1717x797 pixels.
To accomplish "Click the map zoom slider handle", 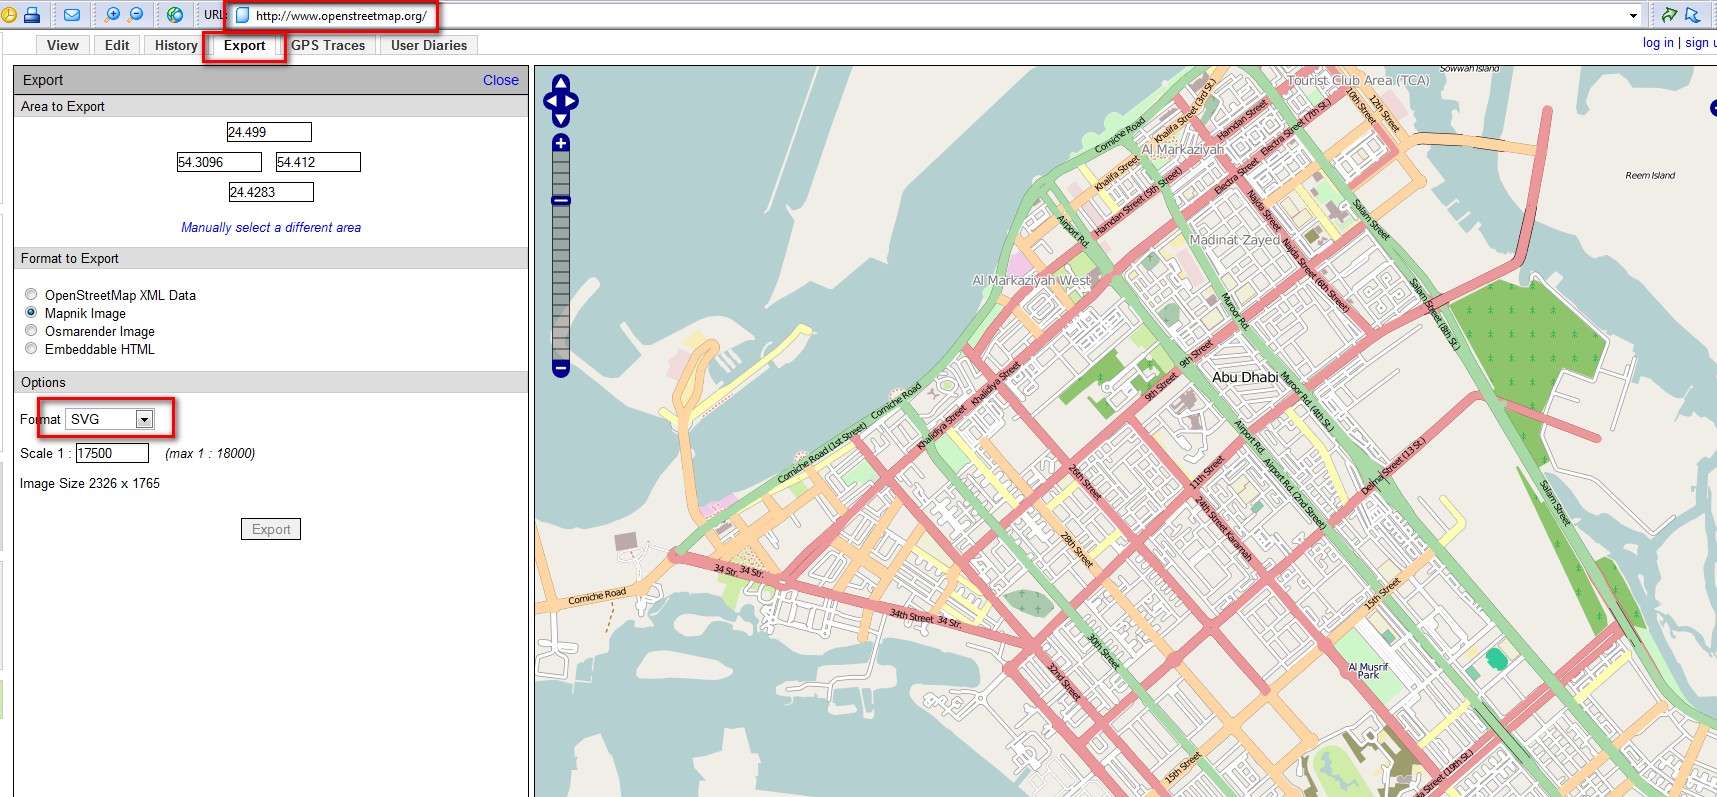I will (561, 201).
